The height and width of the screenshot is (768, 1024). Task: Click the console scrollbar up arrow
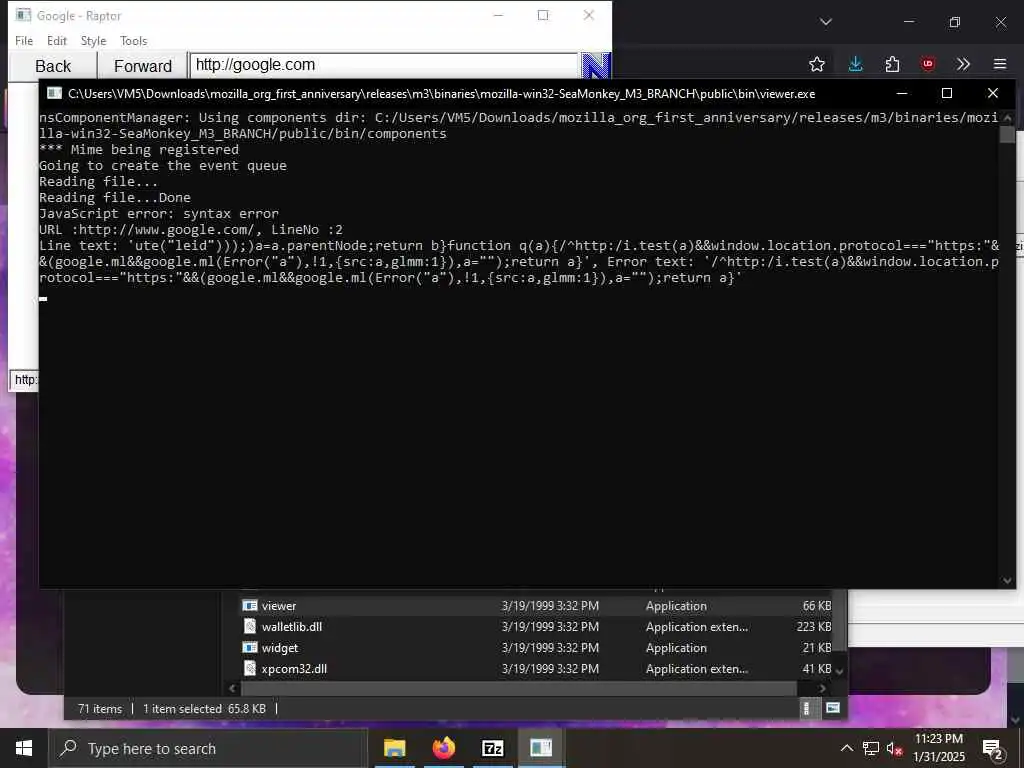point(1007,118)
